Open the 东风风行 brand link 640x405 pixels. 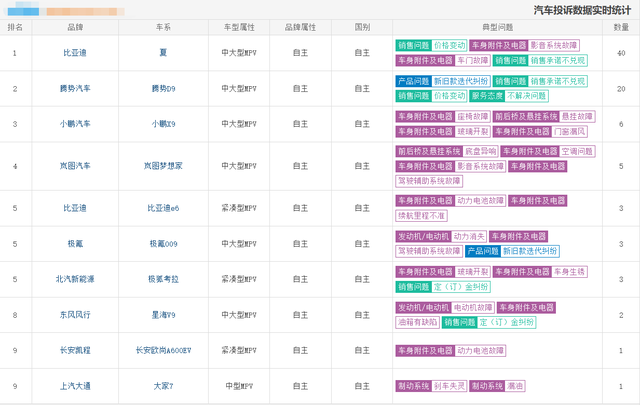pyautogui.click(x=75, y=315)
